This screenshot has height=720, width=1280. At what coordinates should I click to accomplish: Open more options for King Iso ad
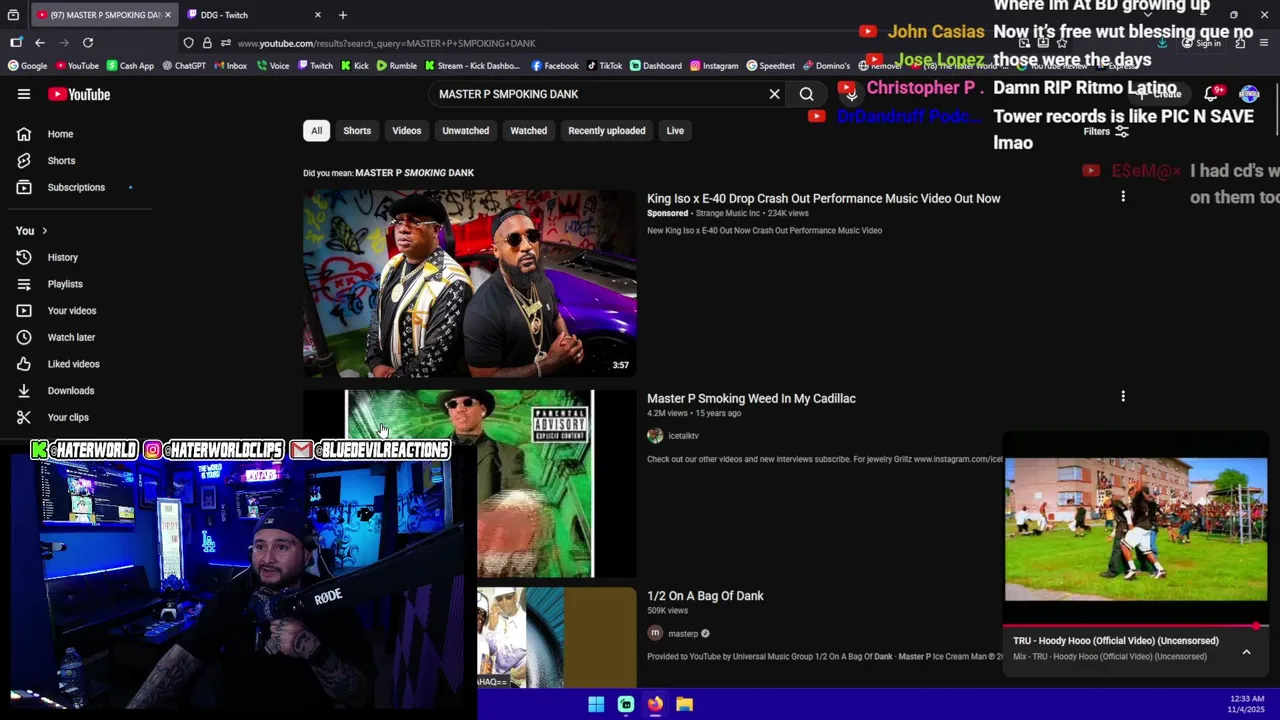point(1123,197)
